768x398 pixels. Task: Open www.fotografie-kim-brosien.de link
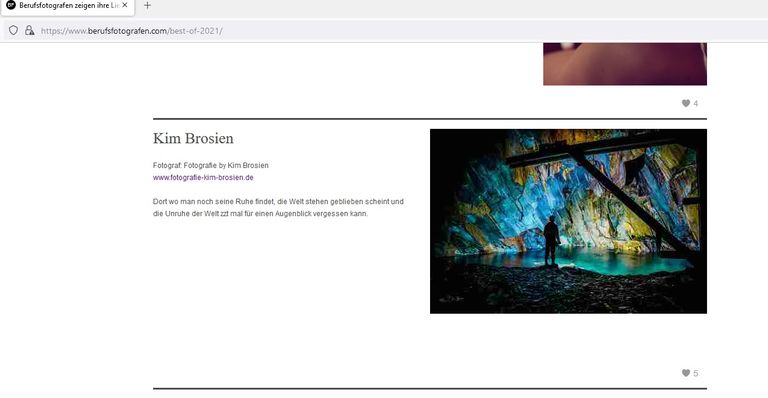point(203,177)
